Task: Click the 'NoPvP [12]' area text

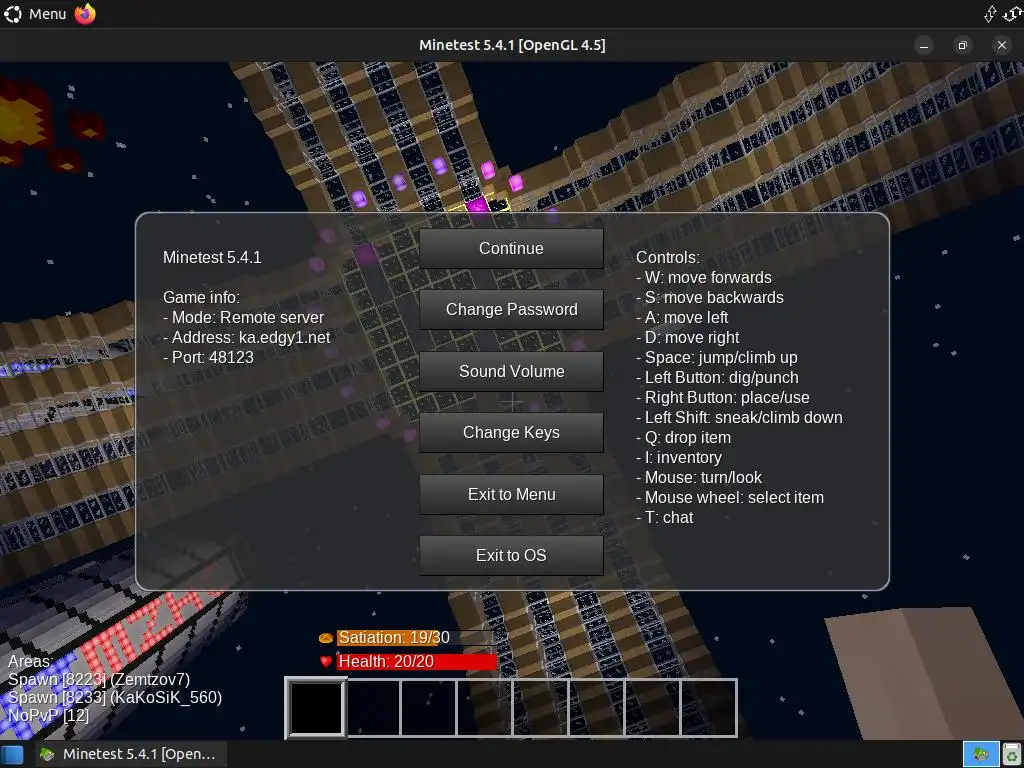Action: point(48,715)
